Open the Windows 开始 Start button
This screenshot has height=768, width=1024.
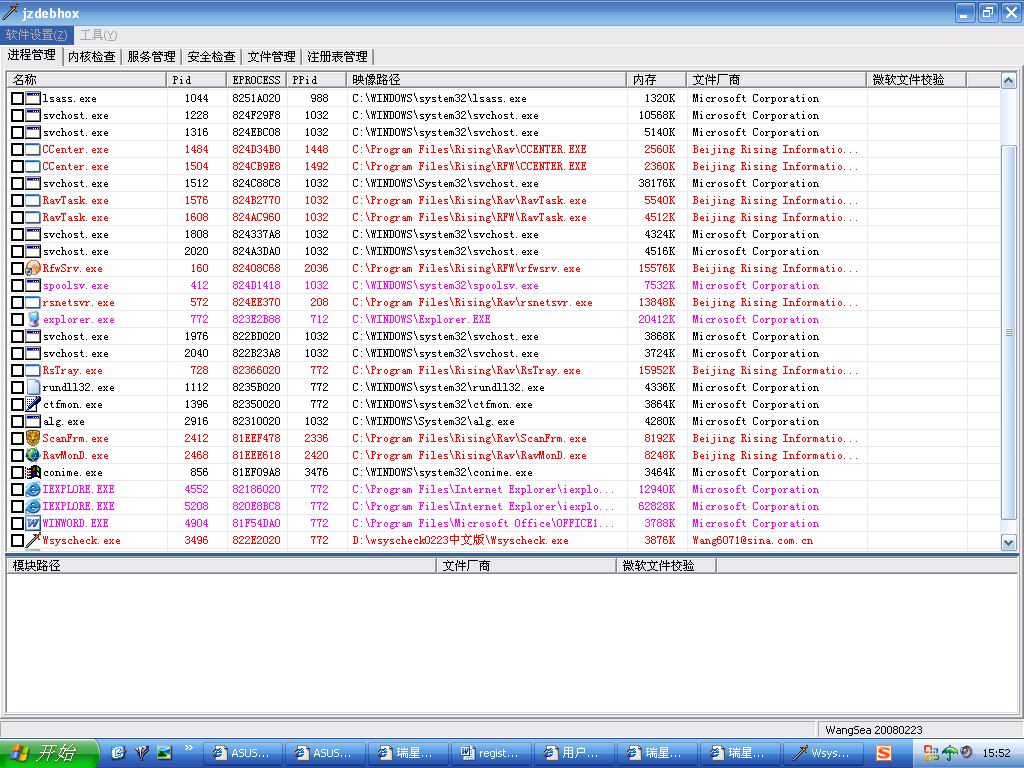point(50,753)
